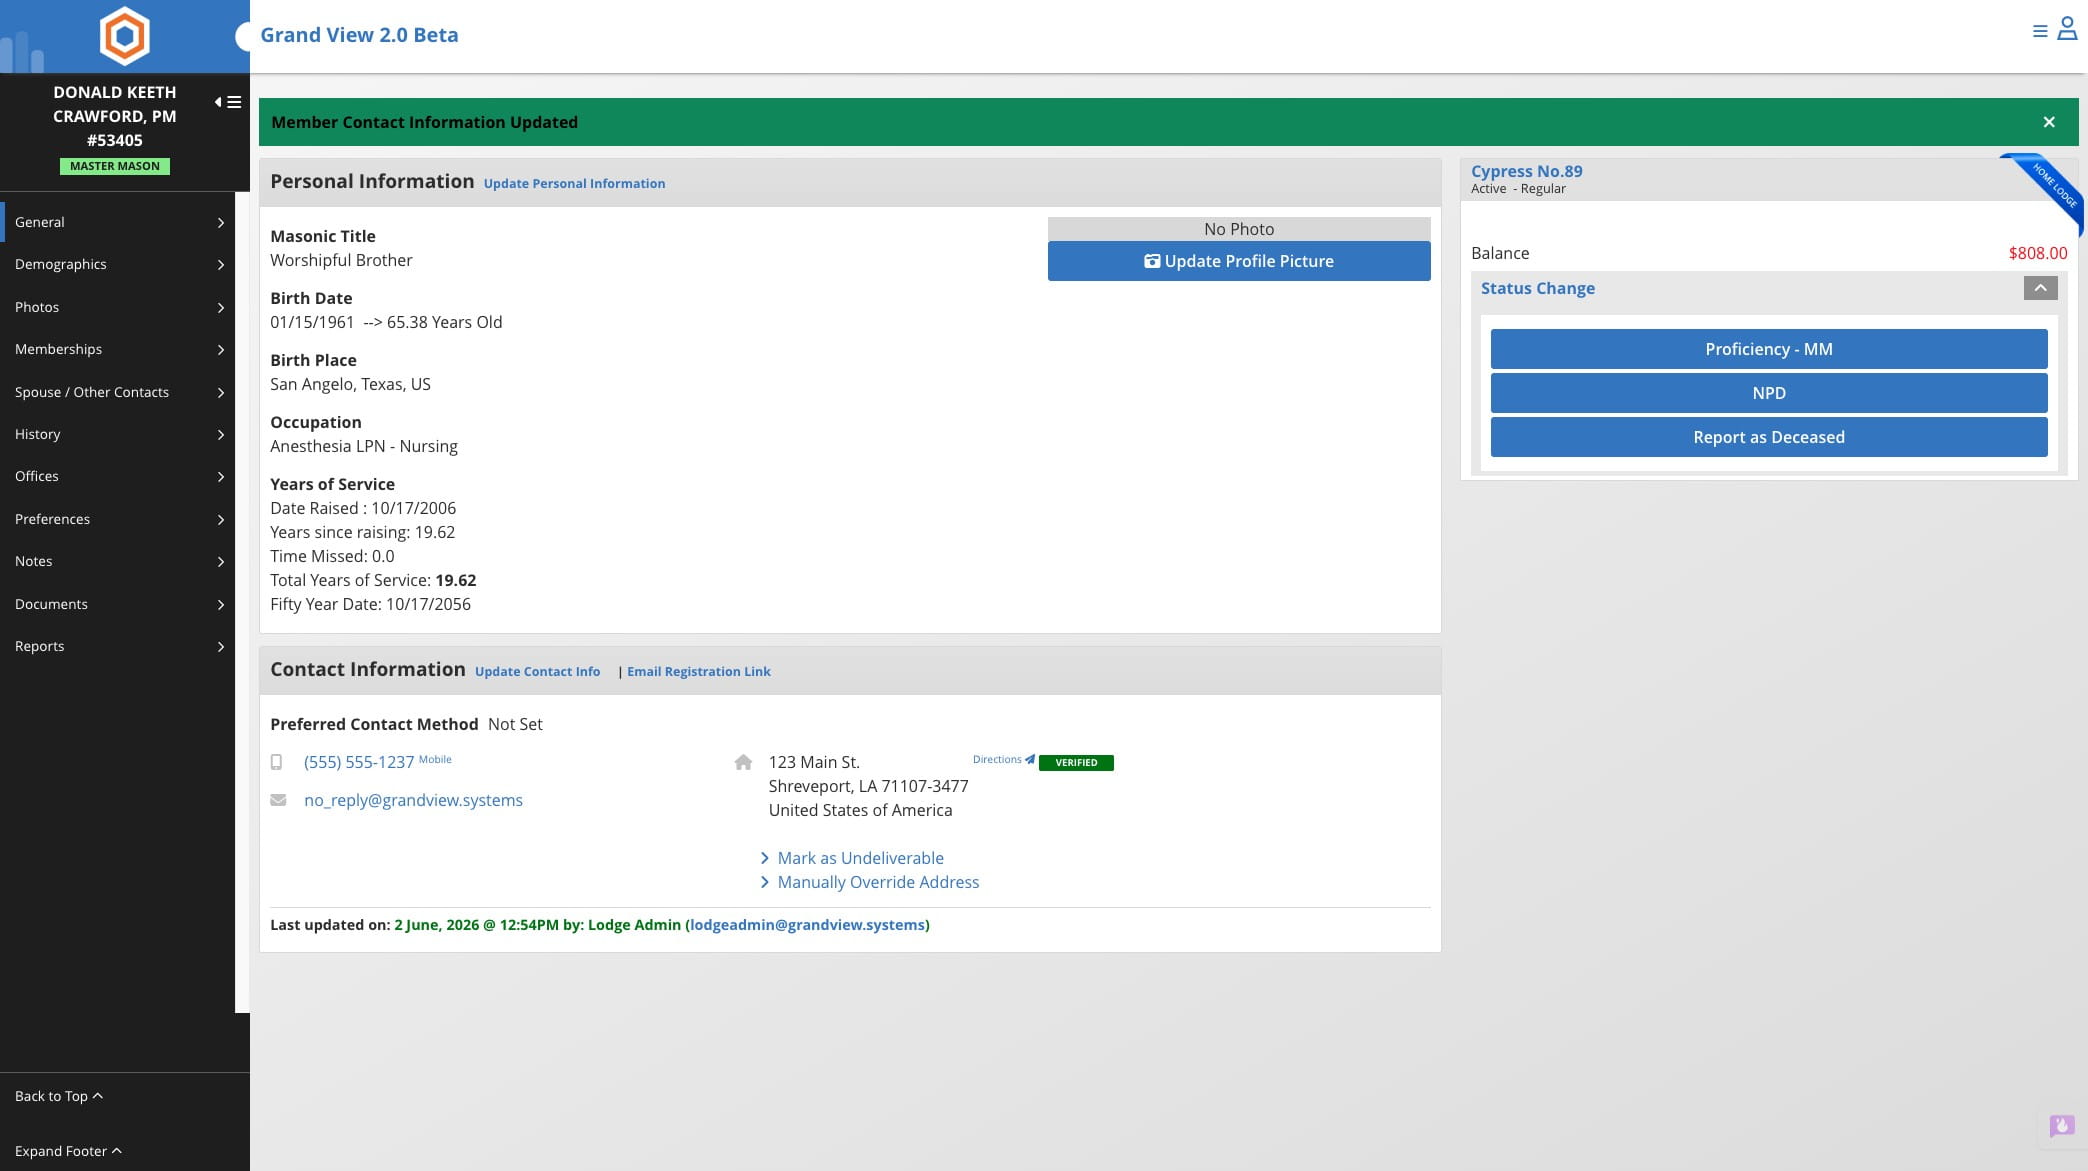Expand the Demographics sidebar section

(x=117, y=264)
